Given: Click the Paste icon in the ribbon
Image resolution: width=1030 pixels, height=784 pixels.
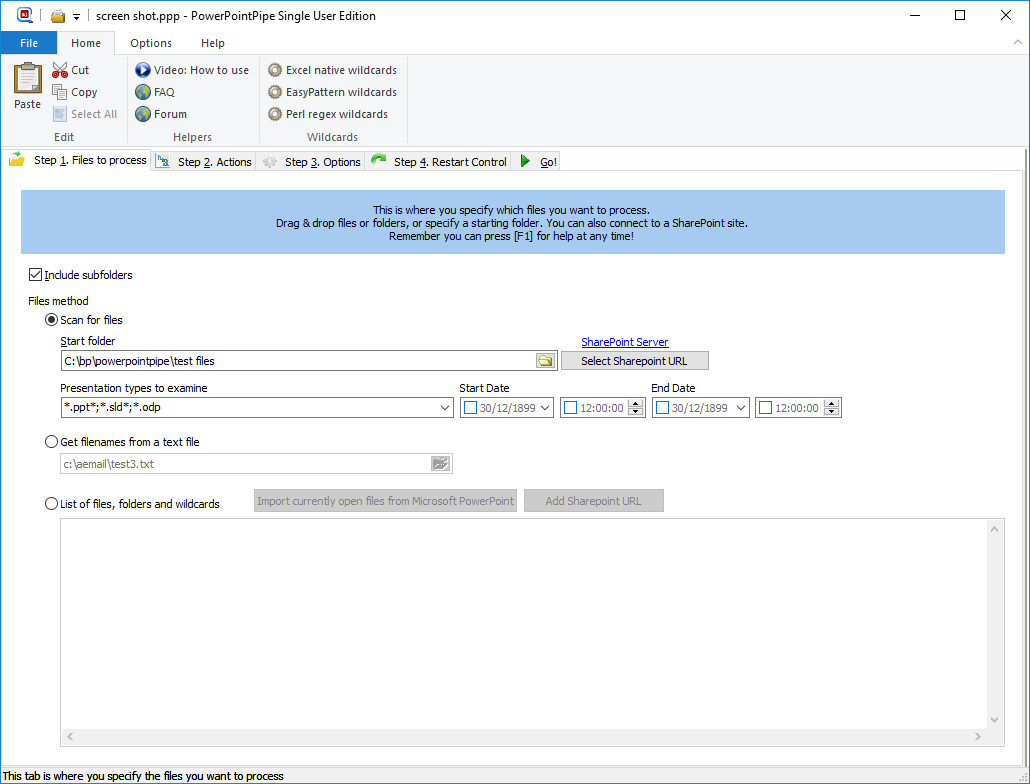Looking at the screenshot, I should (27, 80).
